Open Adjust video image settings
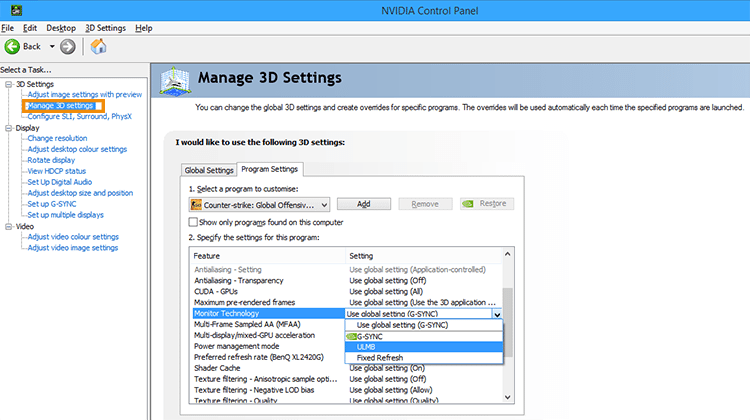 click(73, 248)
